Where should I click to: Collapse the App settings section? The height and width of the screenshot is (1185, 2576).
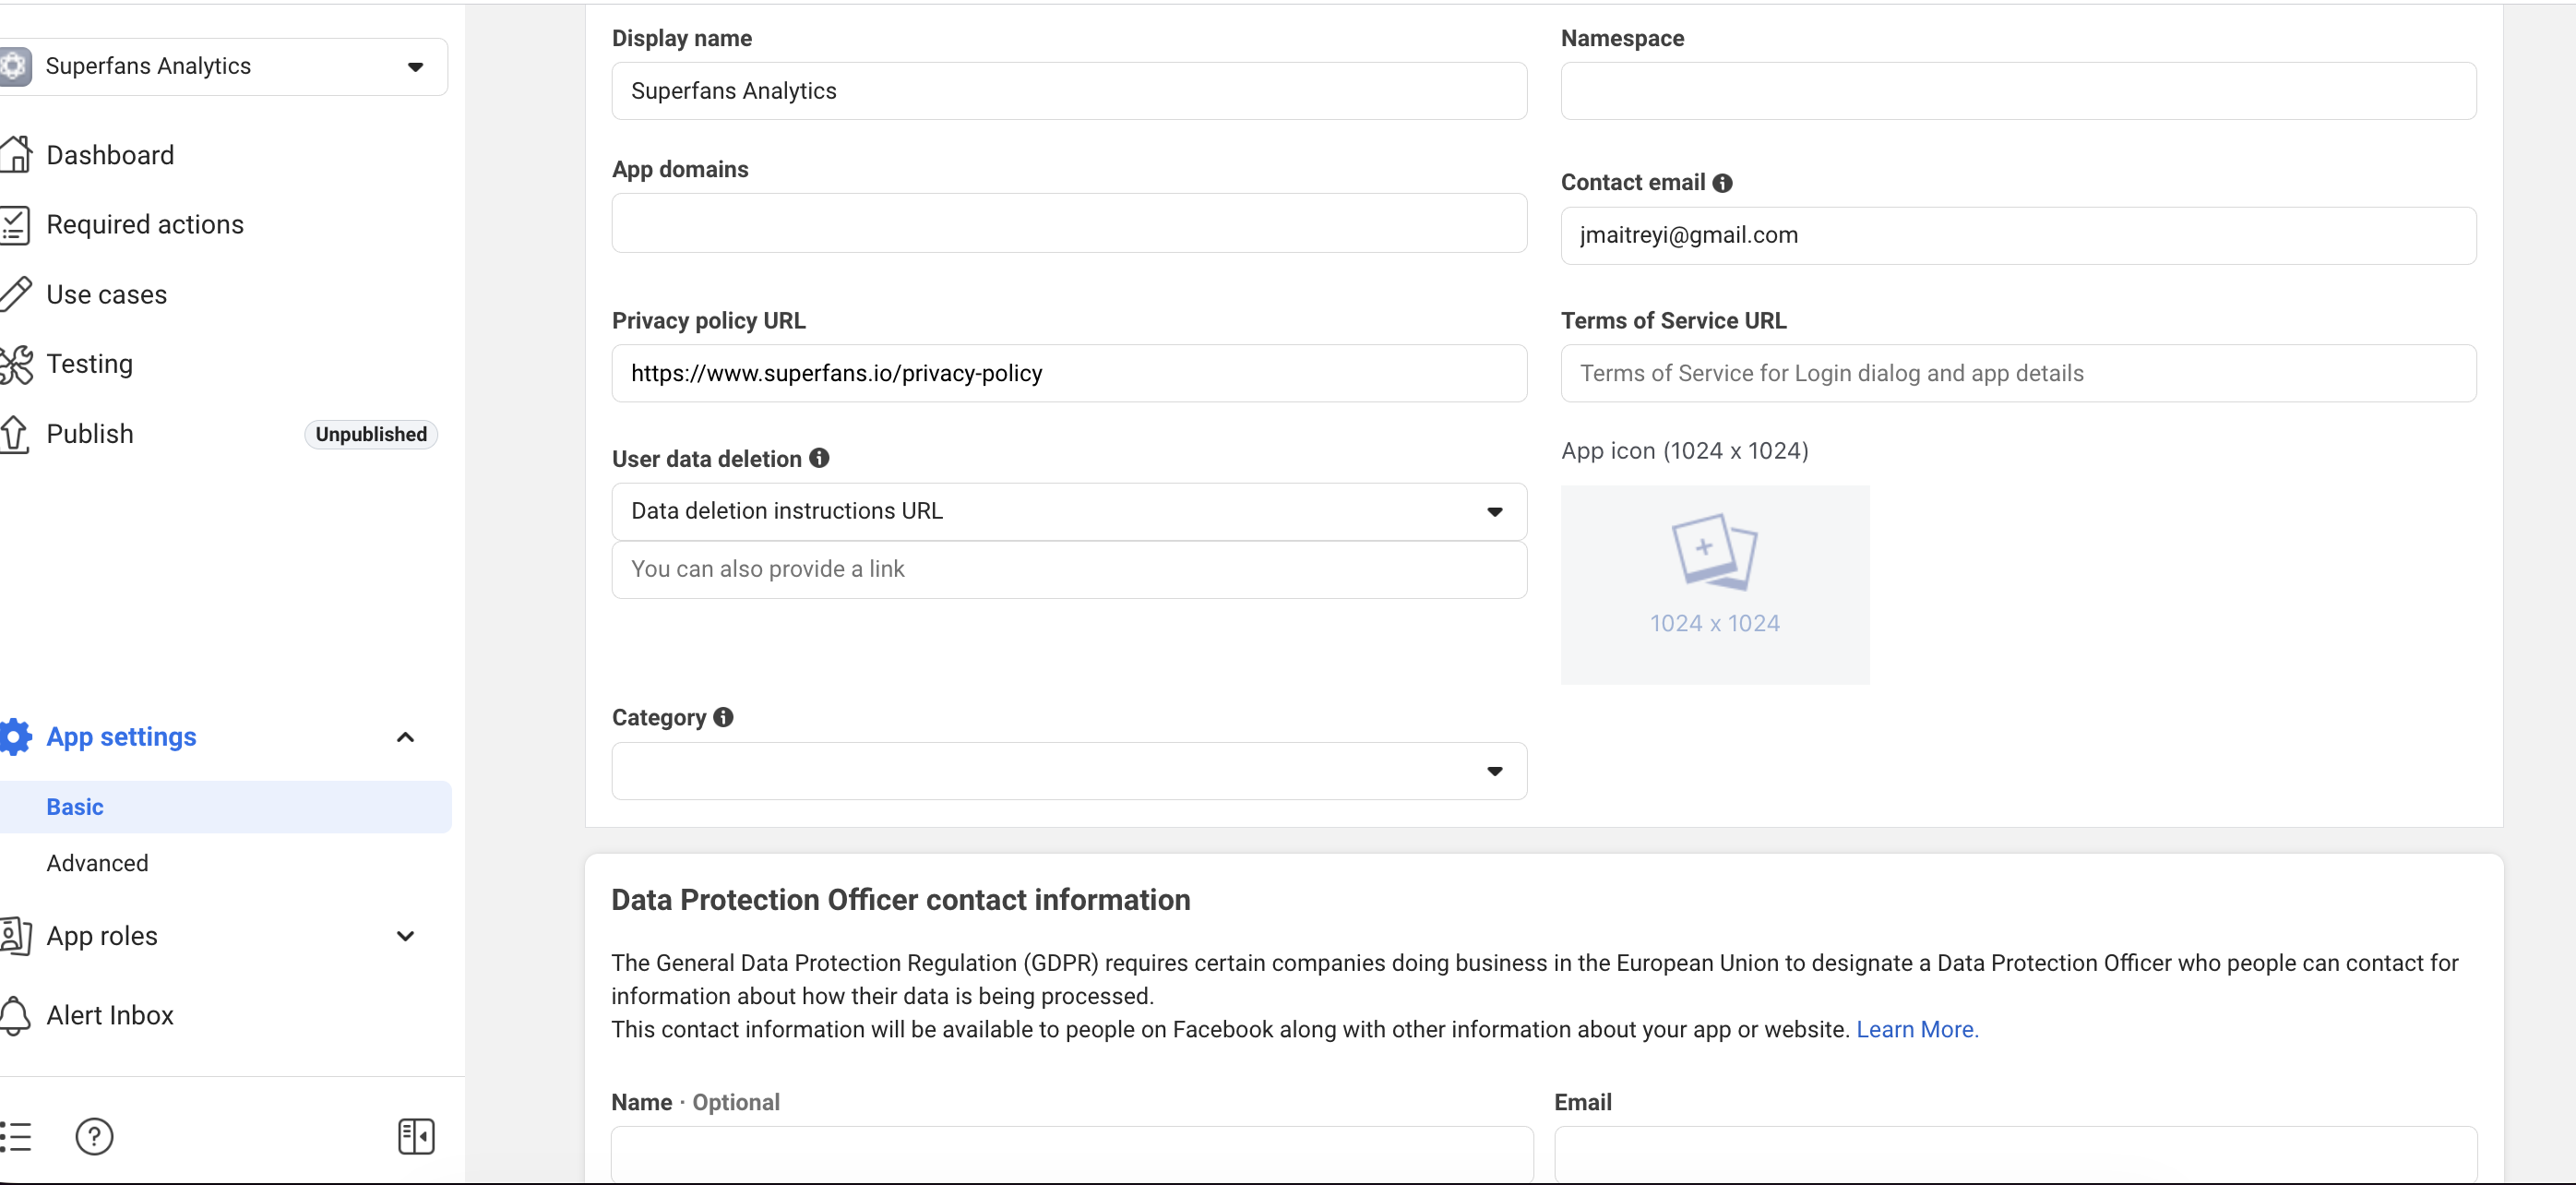click(x=405, y=737)
